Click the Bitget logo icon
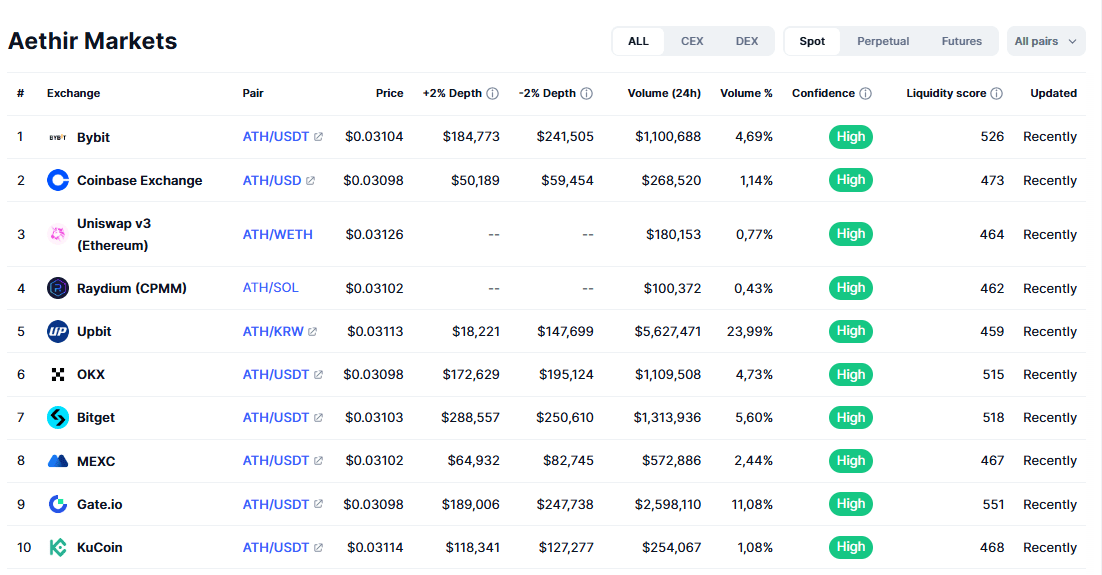Screen dimensions: 1102x575 click(x=58, y=418)
